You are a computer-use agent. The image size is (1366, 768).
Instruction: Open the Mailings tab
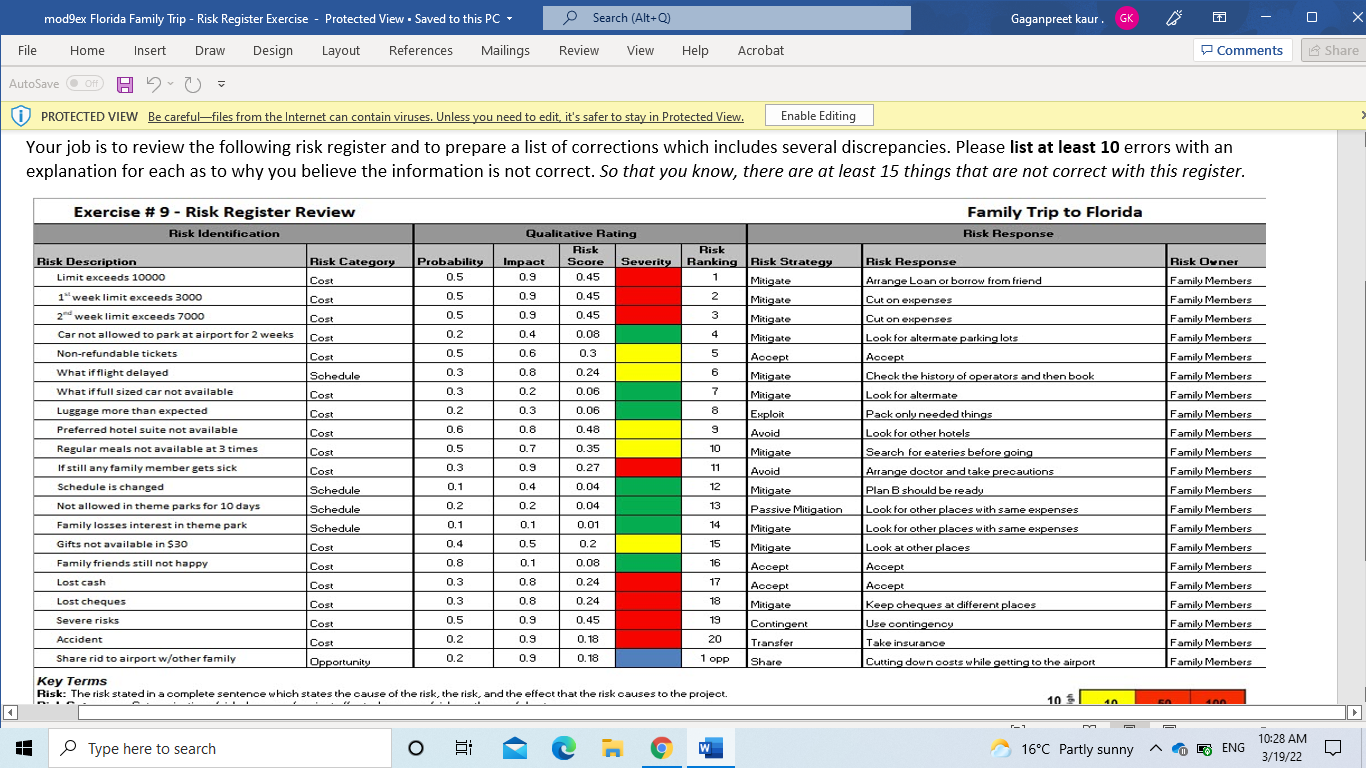[x=506, y=50]
